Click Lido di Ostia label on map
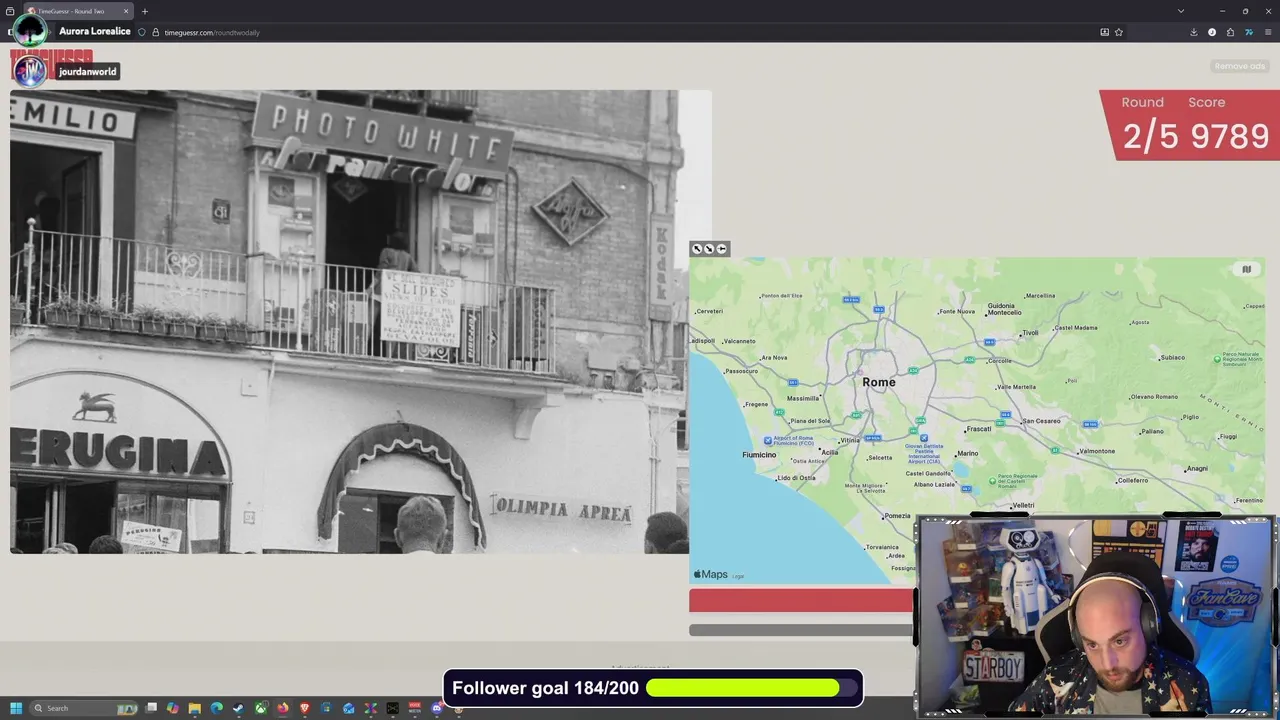This screenshot has width=1280, height=720. [796, 478]
